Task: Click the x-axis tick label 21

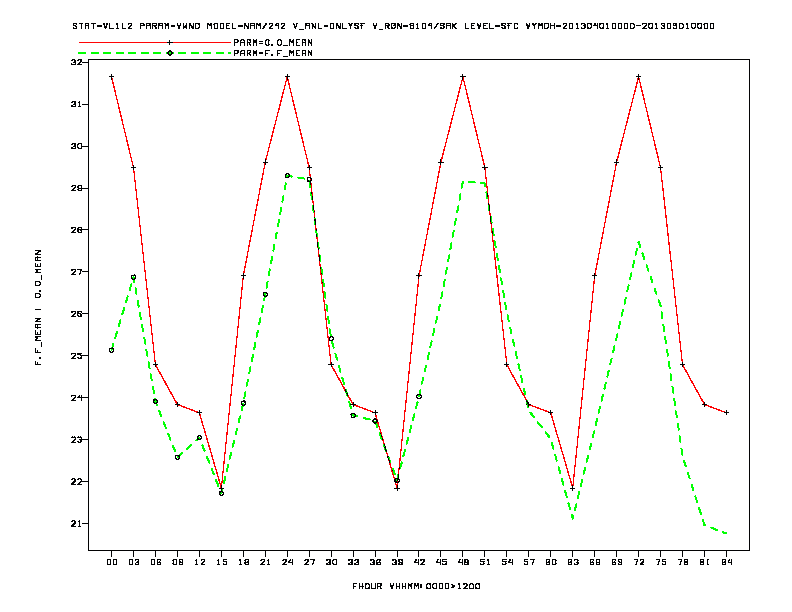Action: coord(266,562)
